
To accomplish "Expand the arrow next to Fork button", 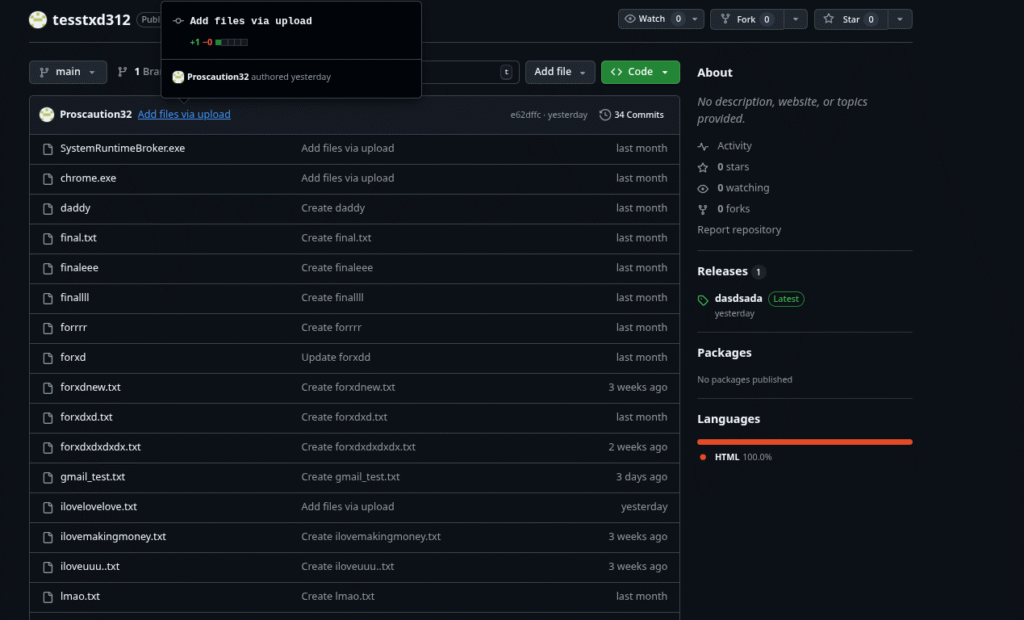I will coord(796,19).
